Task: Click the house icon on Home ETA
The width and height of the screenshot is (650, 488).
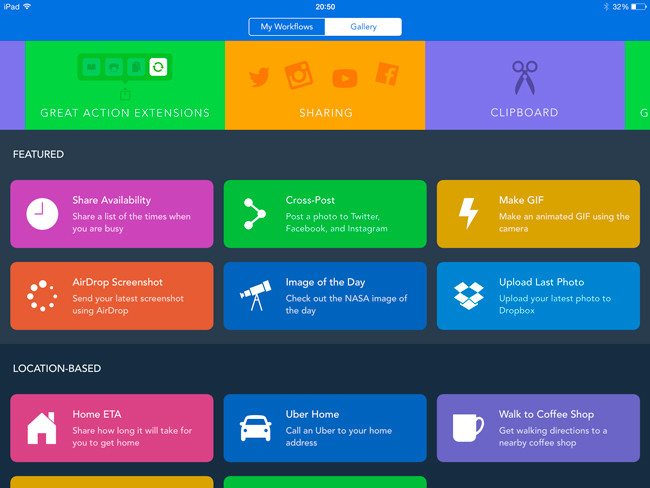Action: [42, 428]
